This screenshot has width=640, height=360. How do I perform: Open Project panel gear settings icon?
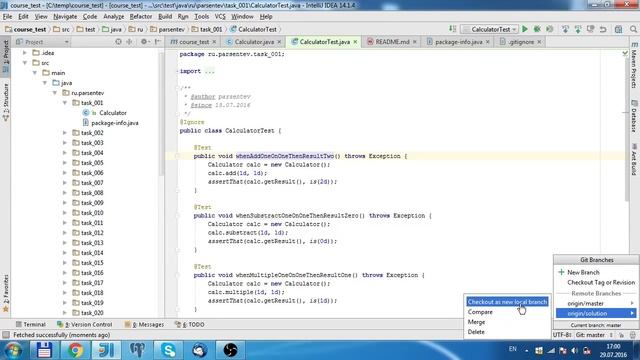(x=144, y=42)
